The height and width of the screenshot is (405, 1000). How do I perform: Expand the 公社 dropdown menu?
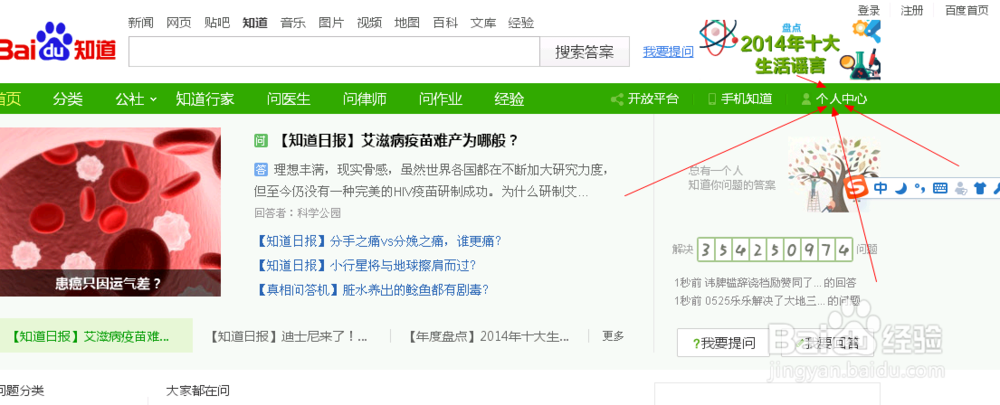click(x=136, y=99)
